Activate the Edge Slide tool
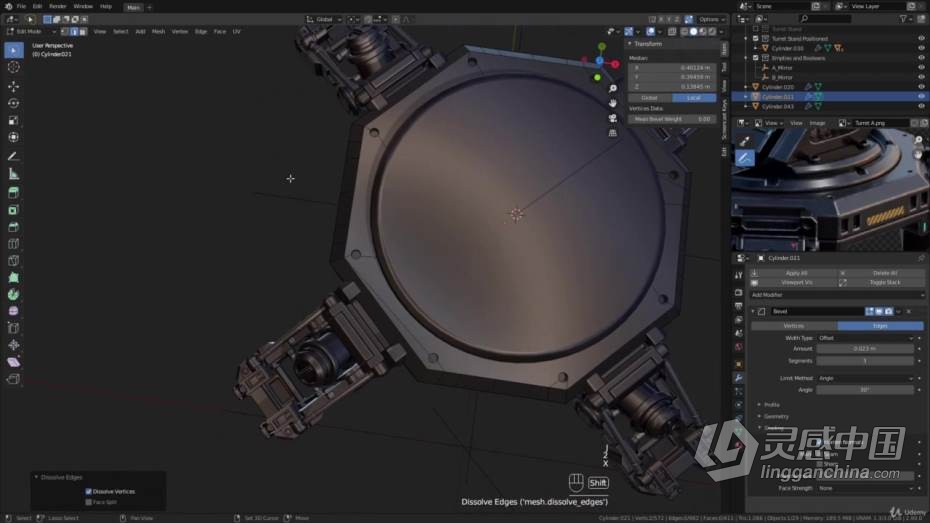The width and height of the screenshot is (930, 523). [14, 329]
